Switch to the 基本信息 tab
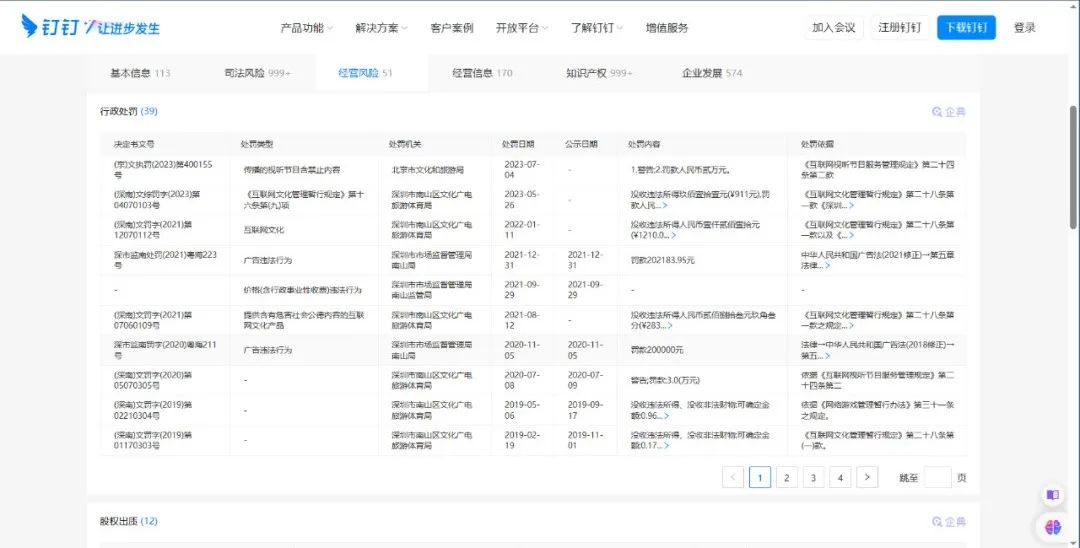Screen dimensions: 1080x548 pyautogui.click(x=141, y=73)
